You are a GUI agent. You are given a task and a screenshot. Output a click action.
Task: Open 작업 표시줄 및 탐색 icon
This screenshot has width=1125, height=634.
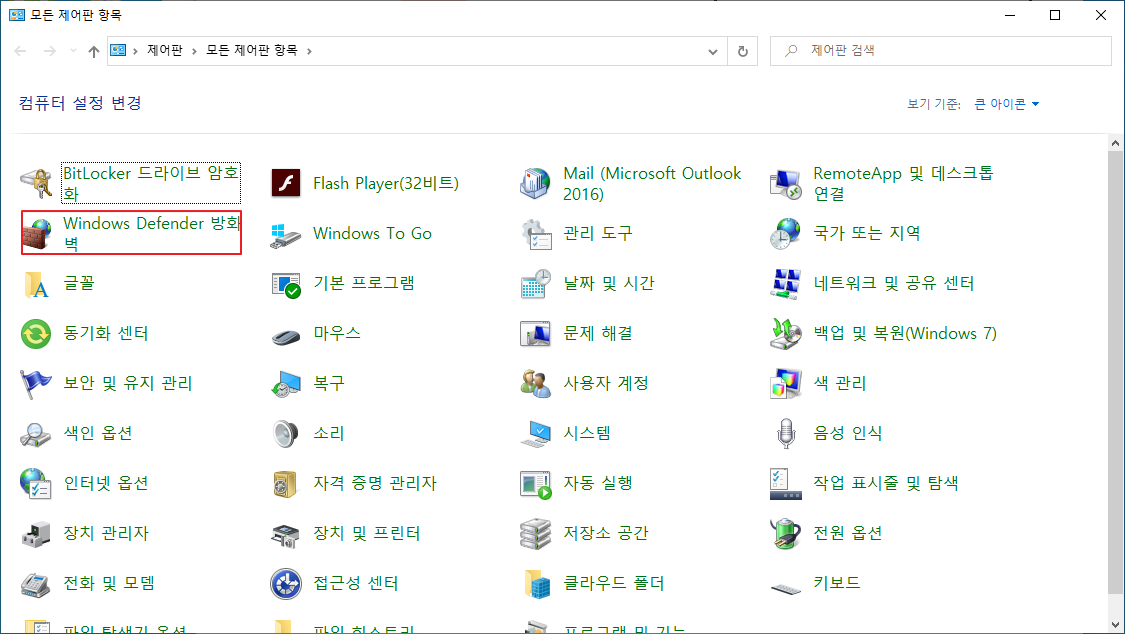786,484
